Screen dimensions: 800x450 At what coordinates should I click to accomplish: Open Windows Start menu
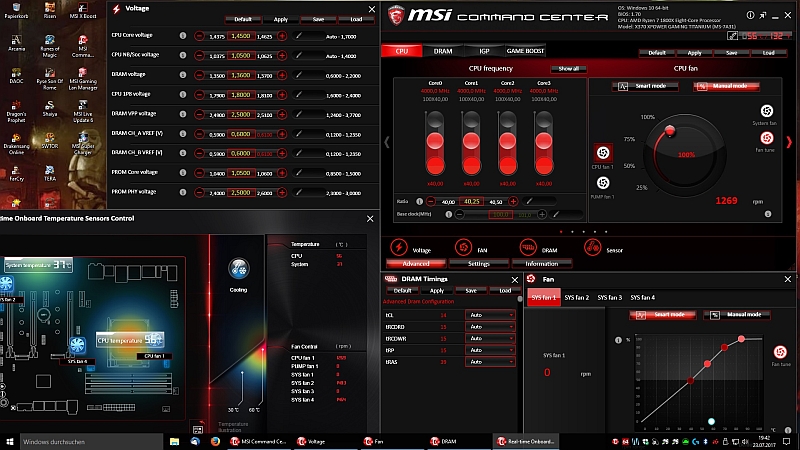coord(10,441)
